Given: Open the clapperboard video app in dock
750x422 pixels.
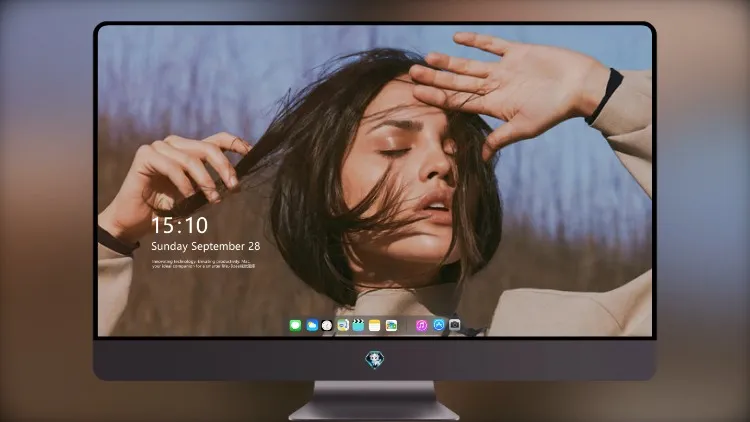Looking at the screenshot, I should (358, 325).
